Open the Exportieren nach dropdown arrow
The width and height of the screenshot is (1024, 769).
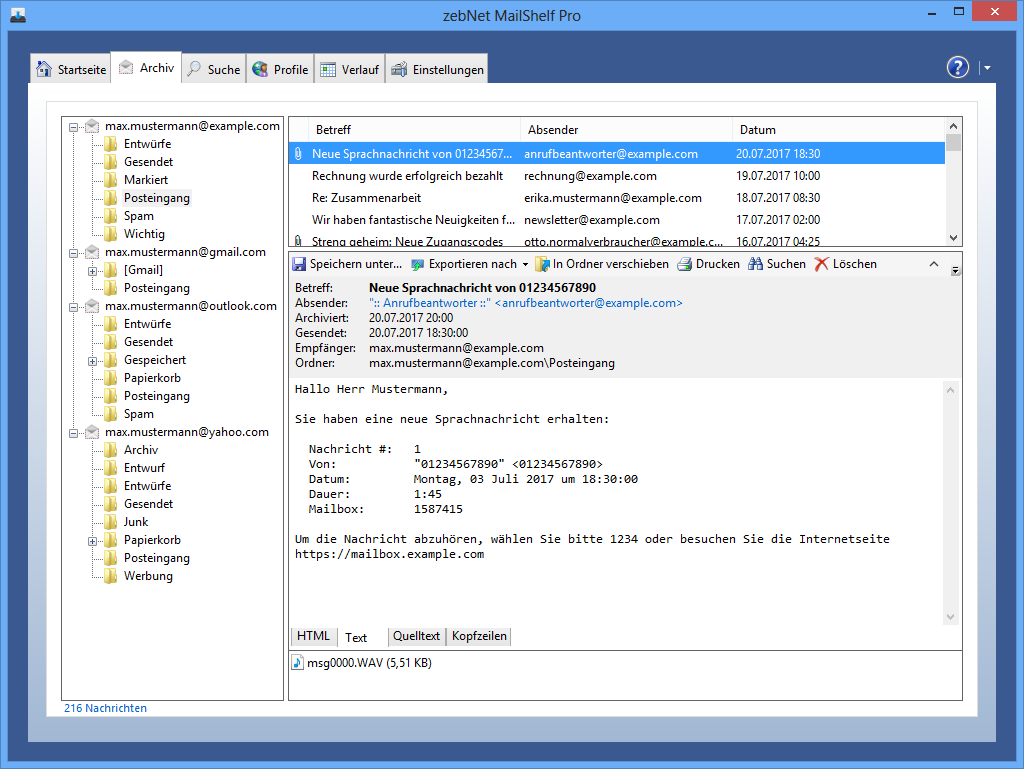tap(525, 264)
